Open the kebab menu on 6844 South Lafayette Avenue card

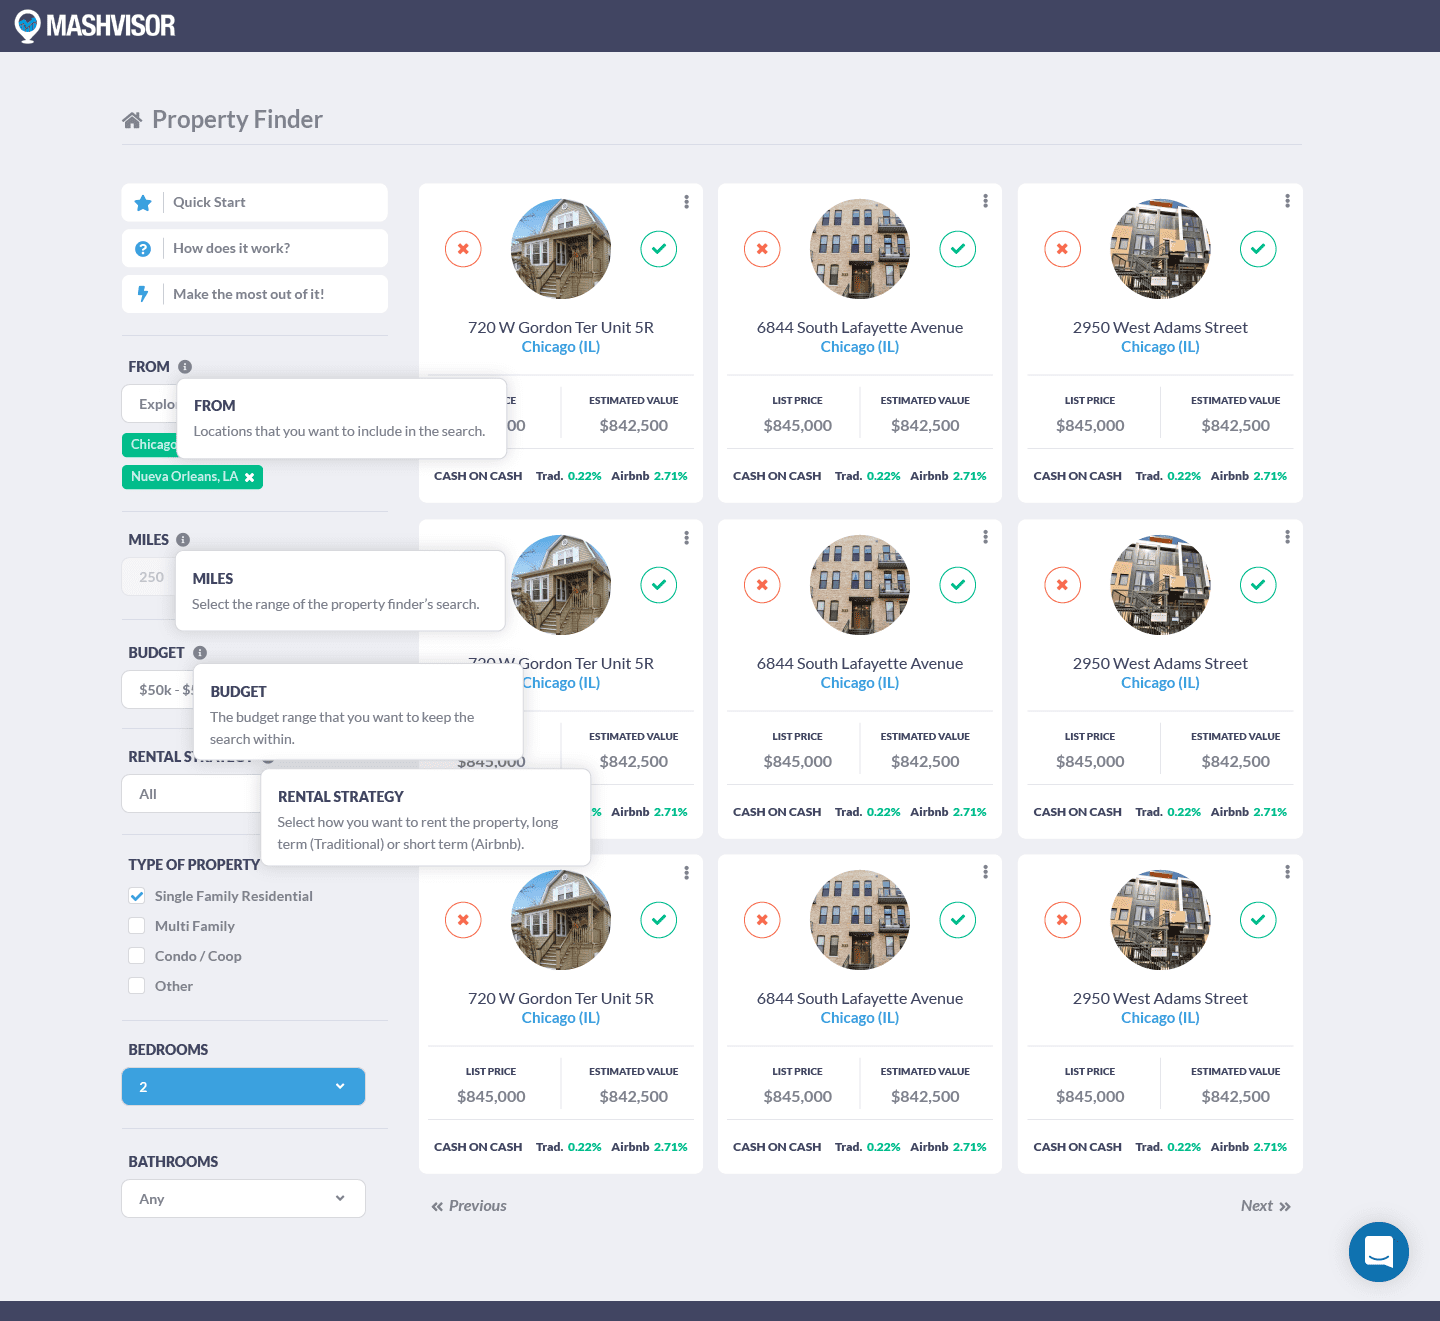[x=986, y=201]
